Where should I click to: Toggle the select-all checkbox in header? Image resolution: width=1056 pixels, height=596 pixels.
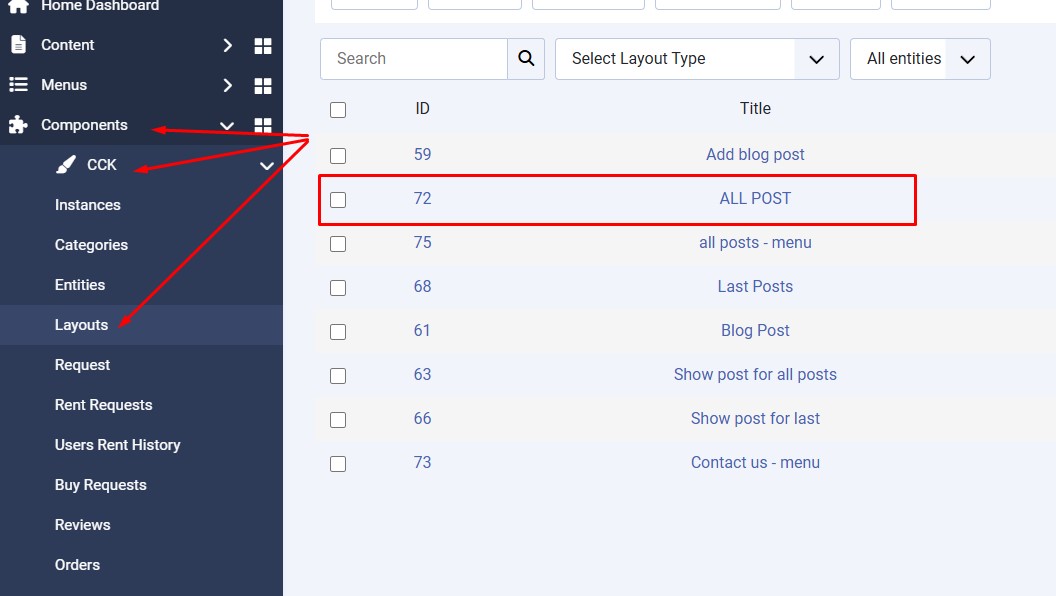pyautogui.click(x=338, y=110)
